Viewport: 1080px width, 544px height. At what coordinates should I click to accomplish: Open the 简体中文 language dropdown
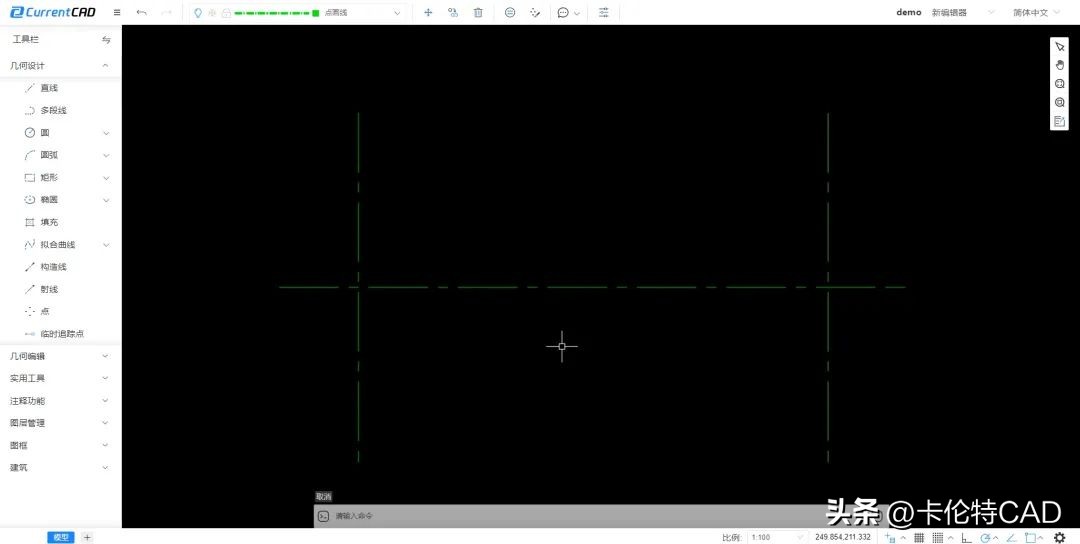pos(1036,12)
